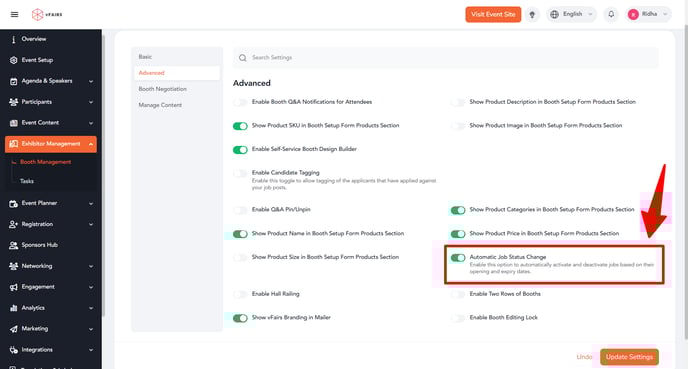The width and height of the screenshot is (688, 369).
Task: Open the hamburger menu icon
Action: point(14,14)
